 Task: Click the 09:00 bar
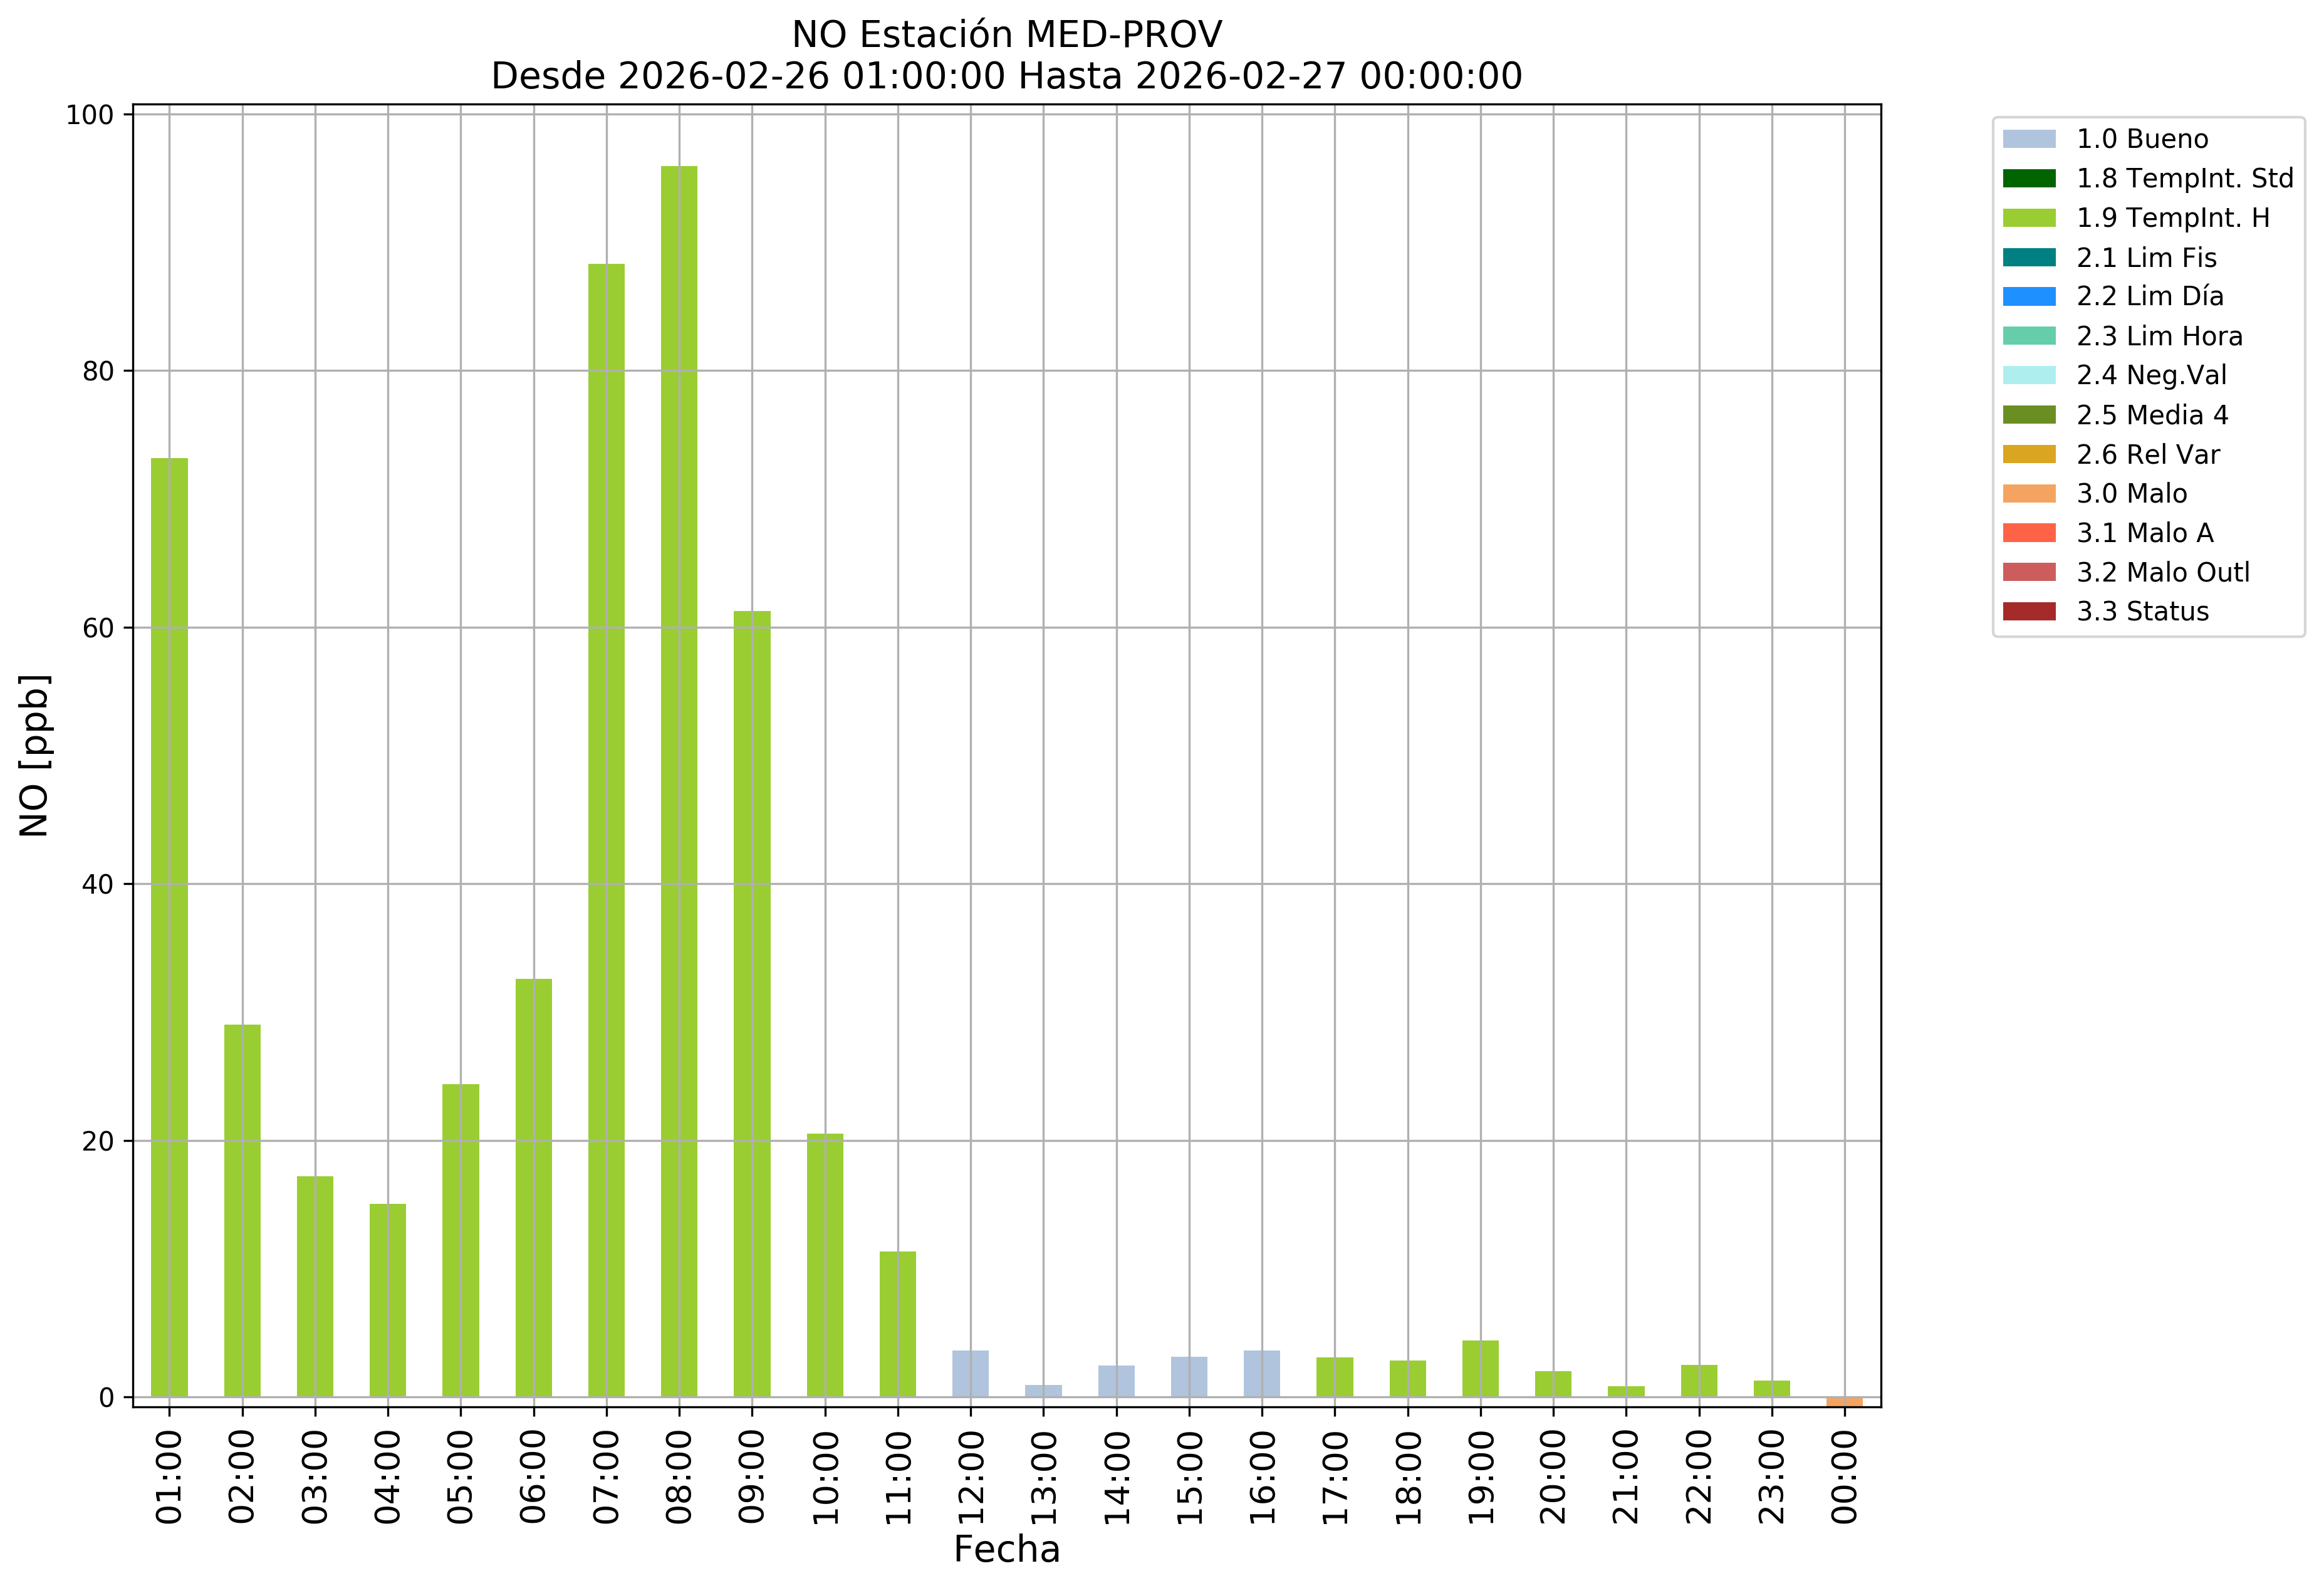(x=752, y=1003)
